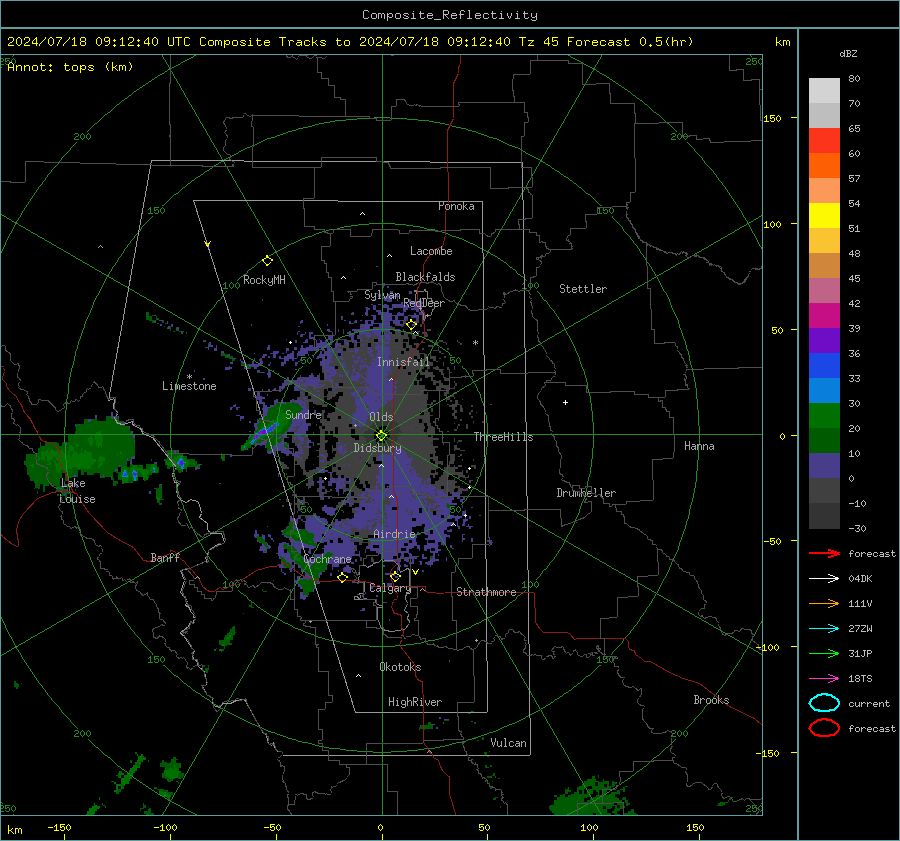This screenshot has height=841, width=900.
Task: Click the magenta 18TS track arrow
Action: [x=824, y=679]
